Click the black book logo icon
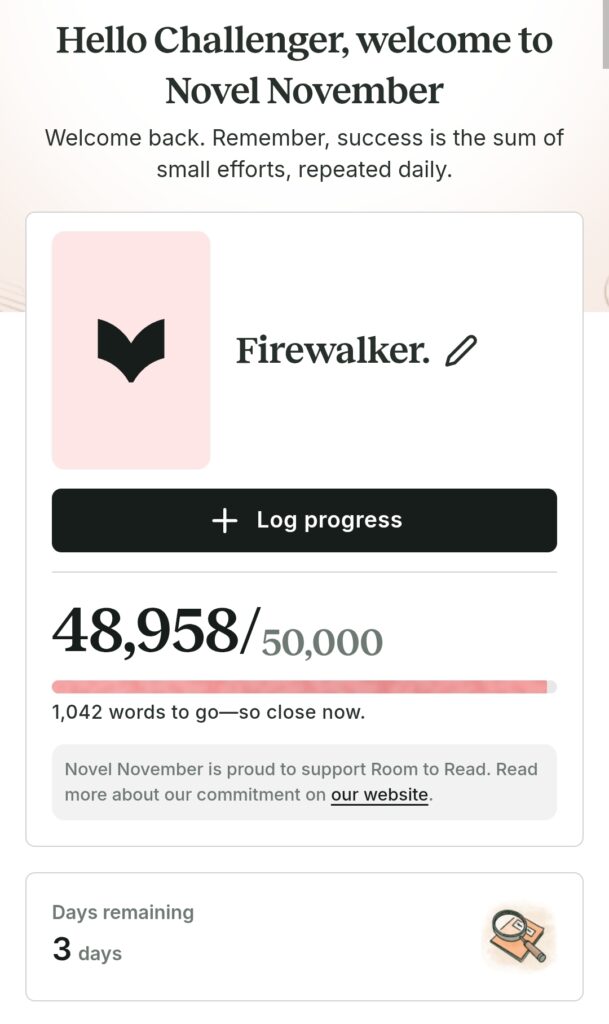The width and height of the screenshot is (609, 1024). [131, 350]
